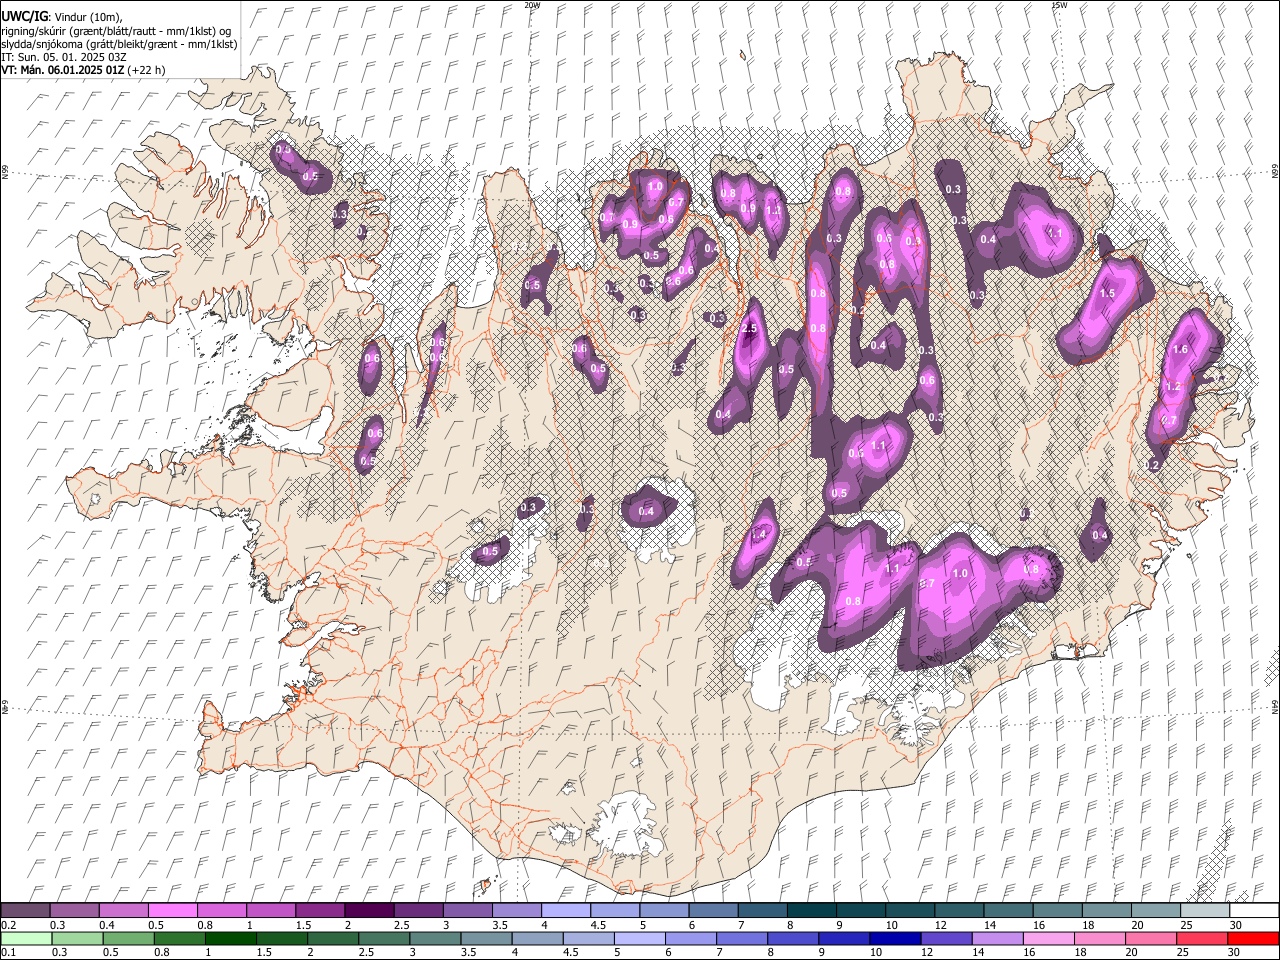
Task: Click the '0.4' legend value label
Action: pyautogui.click(x=106, y=925)
